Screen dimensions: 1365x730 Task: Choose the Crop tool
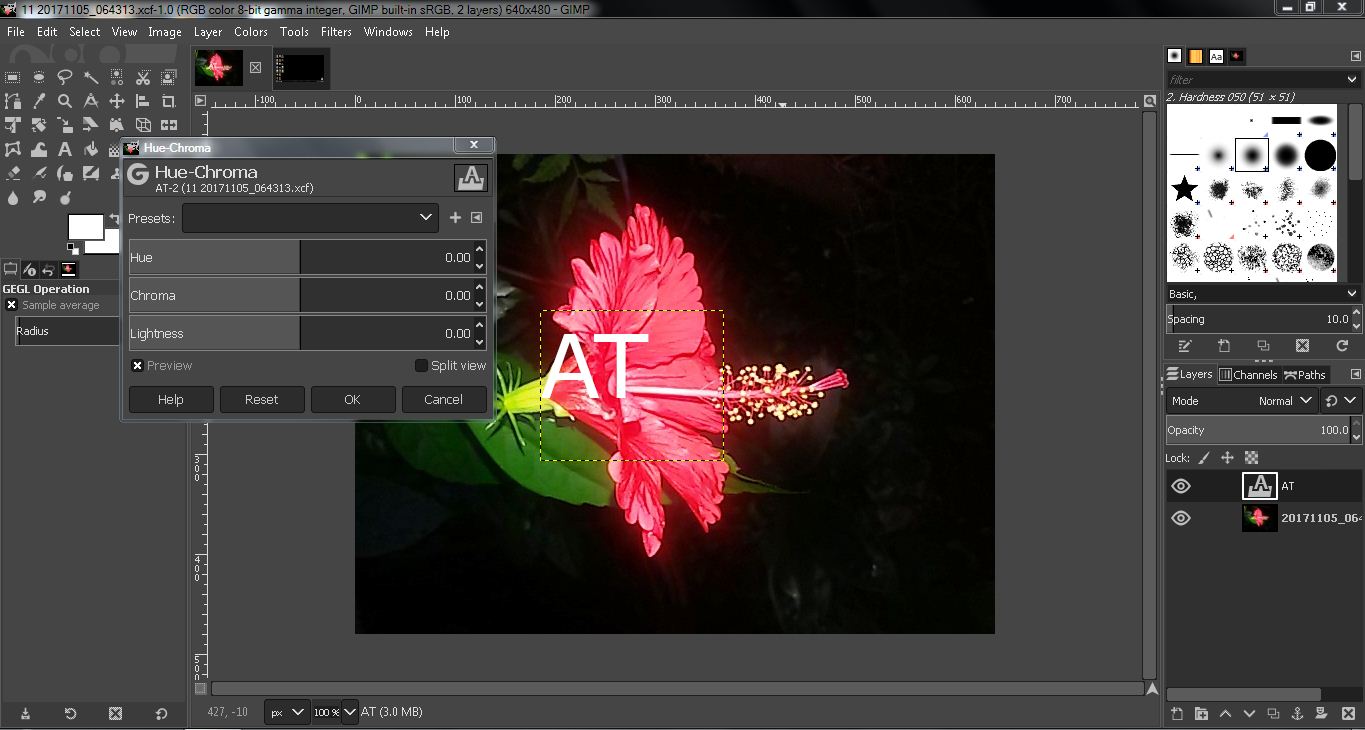[x=166, y=100]
